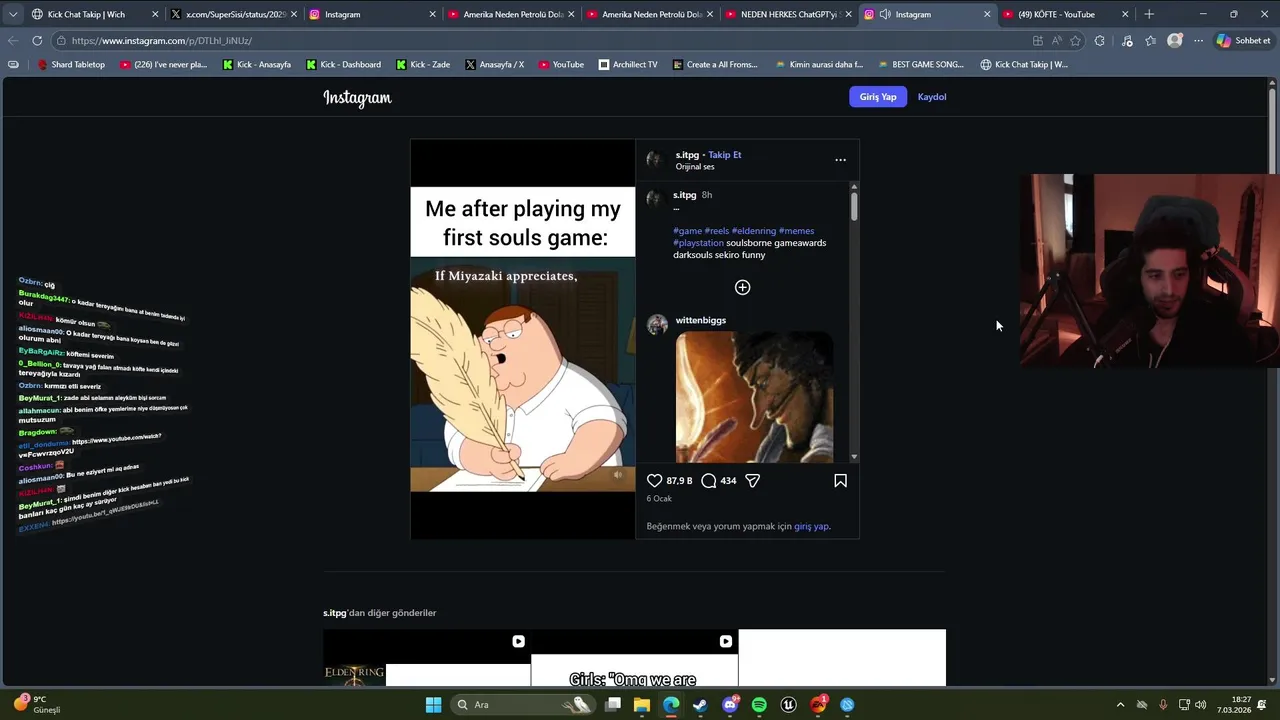
Task: Click the 87,9 B likes count
Action: click(x=679, y=481)
